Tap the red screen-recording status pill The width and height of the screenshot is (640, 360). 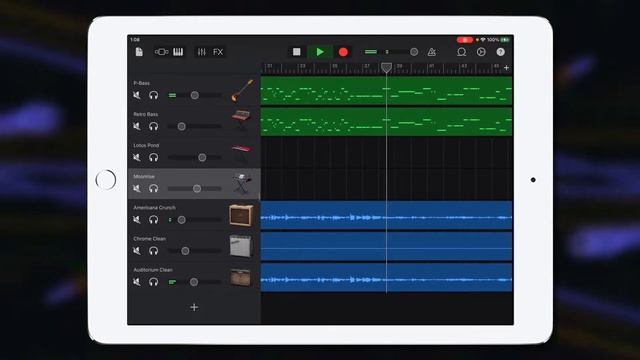[x=464, y=40]
